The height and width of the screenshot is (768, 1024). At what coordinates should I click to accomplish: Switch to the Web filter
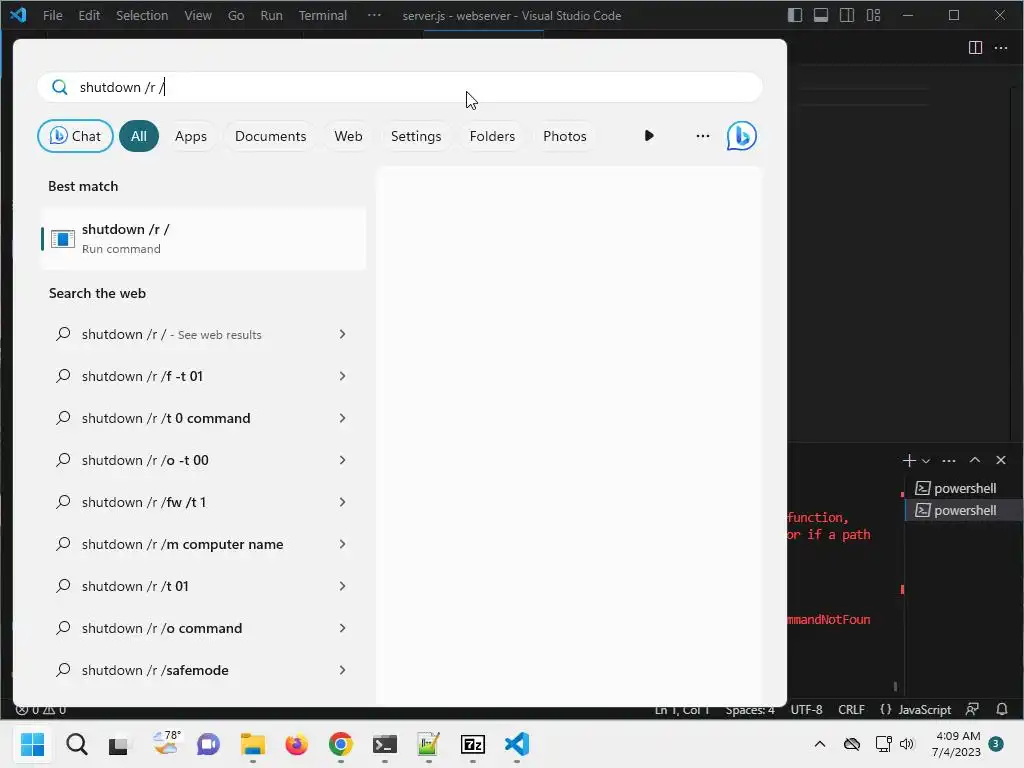(x=348, y=136)
